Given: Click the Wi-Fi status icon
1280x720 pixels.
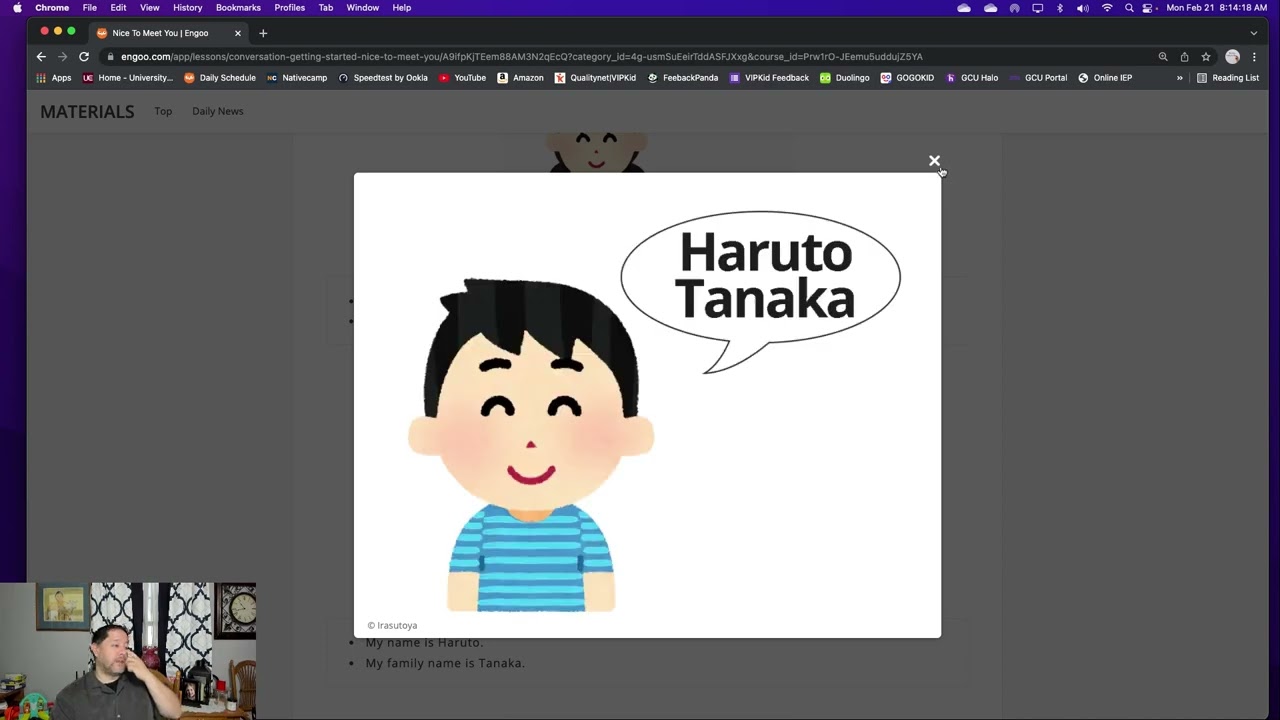Looking at the screenshot, I should click(1107, 8).
